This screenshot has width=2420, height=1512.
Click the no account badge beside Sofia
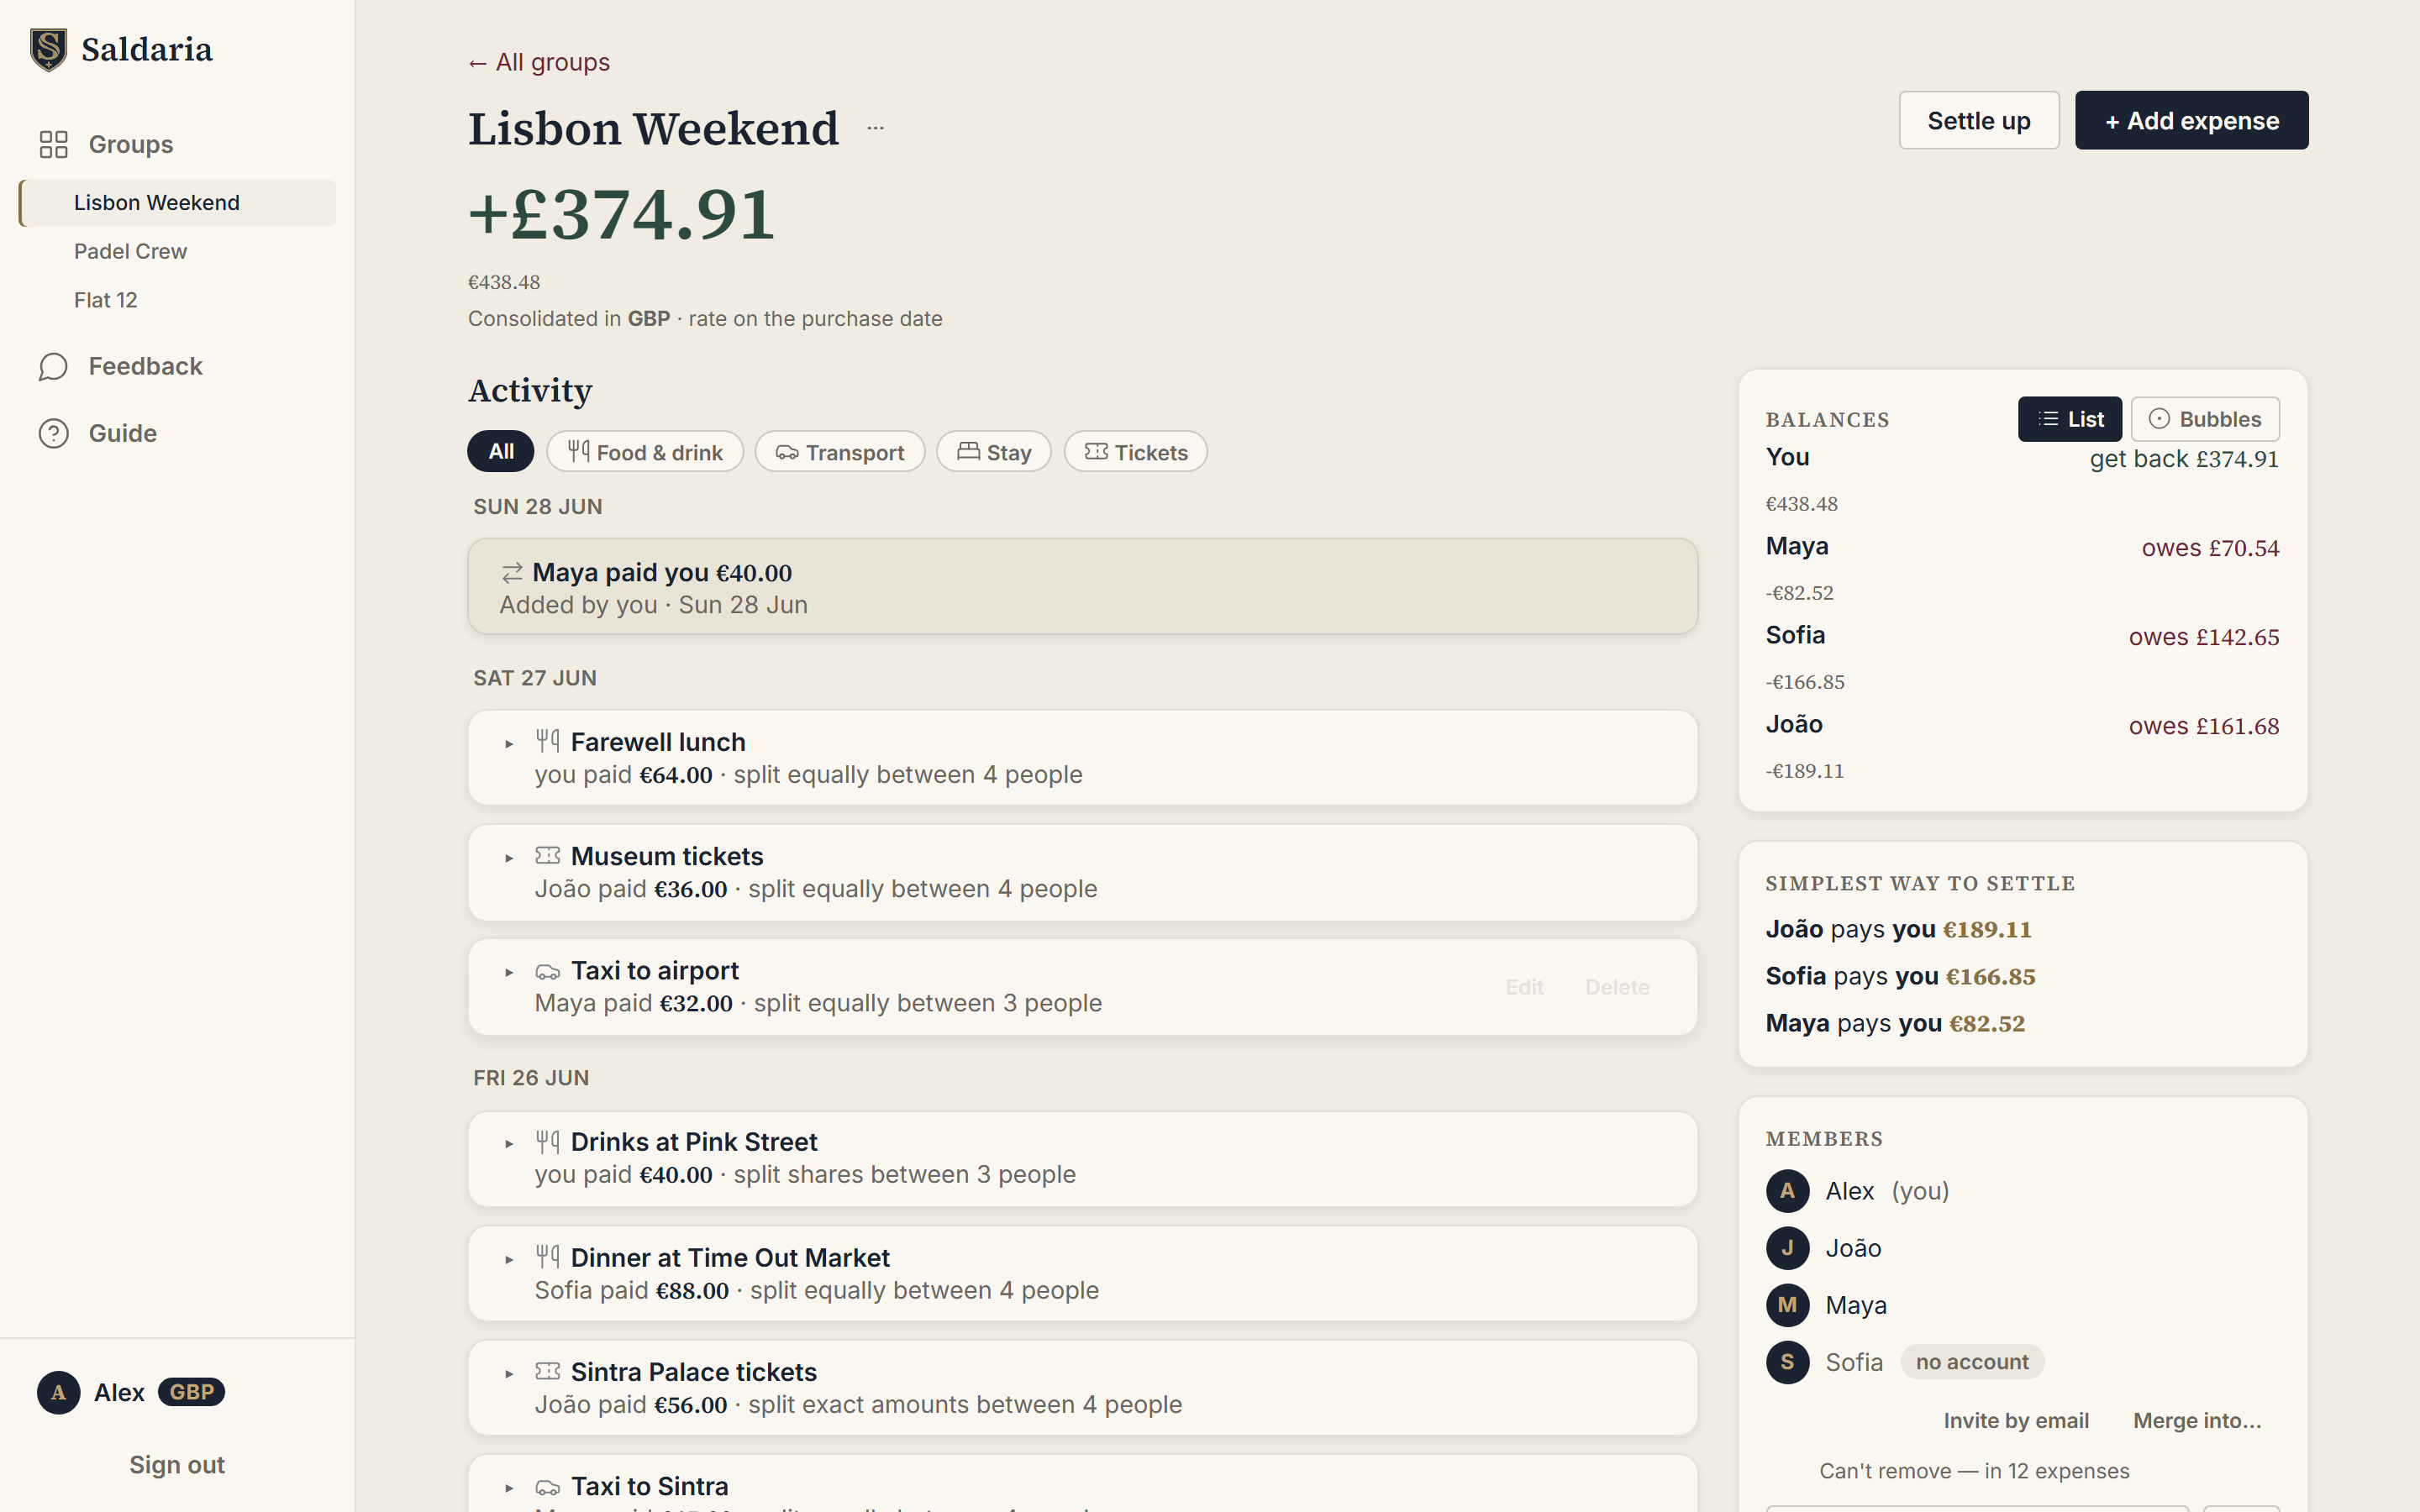[1972, 1362]
